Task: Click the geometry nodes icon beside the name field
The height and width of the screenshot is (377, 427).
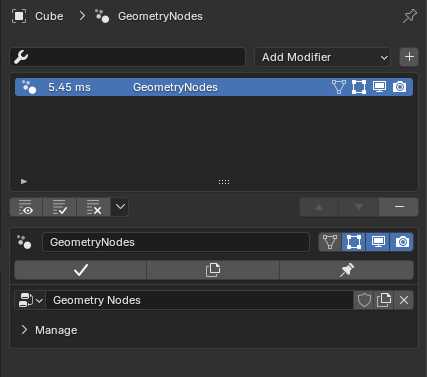Action: pos(24,242)
